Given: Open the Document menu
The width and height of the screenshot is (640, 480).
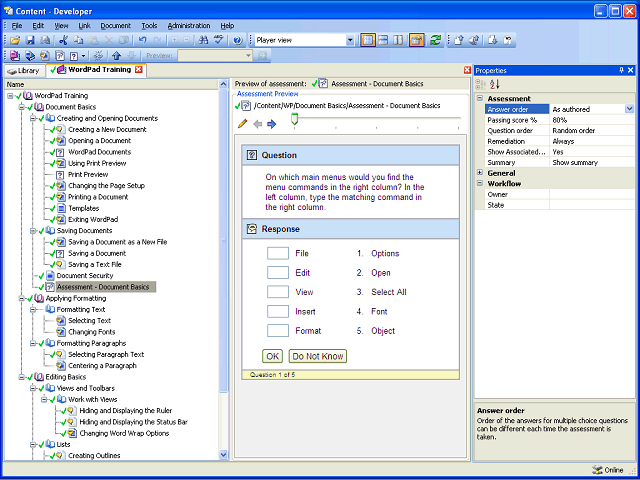Looking at the screenshot, I should click(116, 26).
